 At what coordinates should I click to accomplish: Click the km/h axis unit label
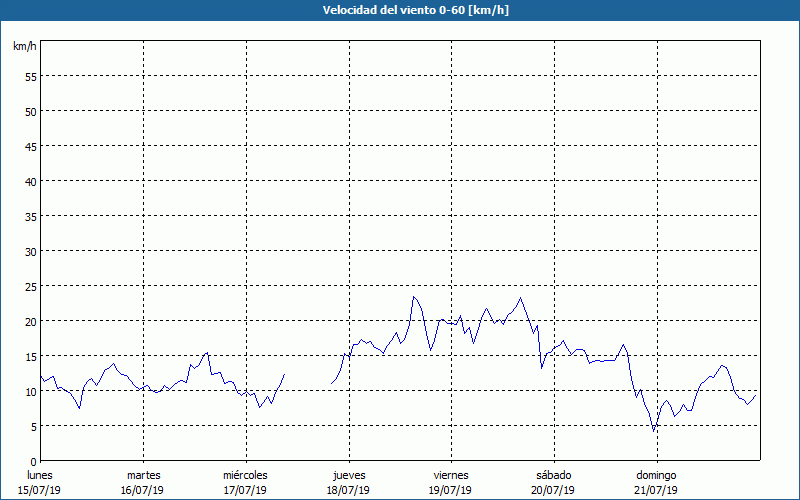[x=25, y=46]
